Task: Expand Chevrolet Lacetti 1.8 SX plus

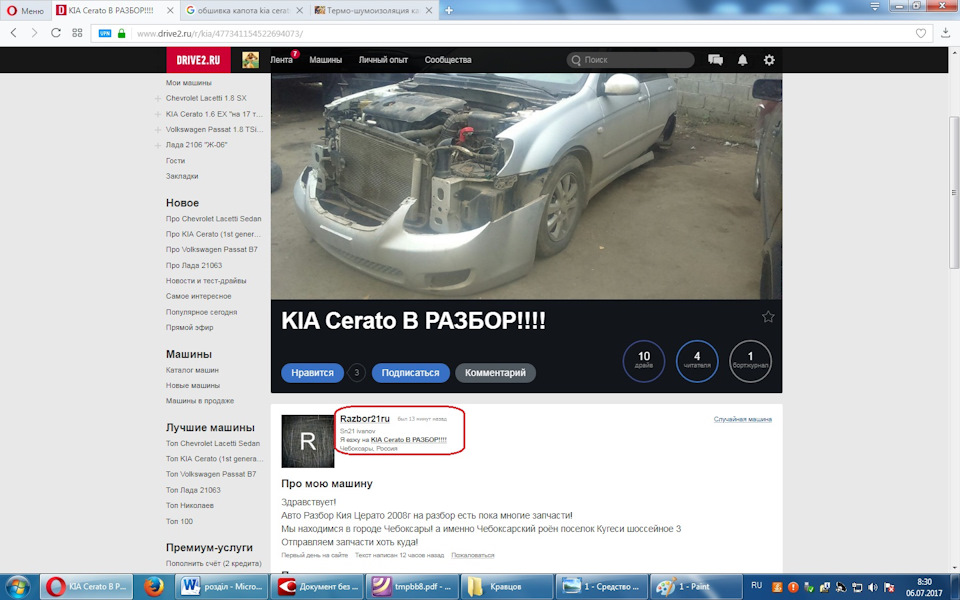Action: tap(158, 99)
